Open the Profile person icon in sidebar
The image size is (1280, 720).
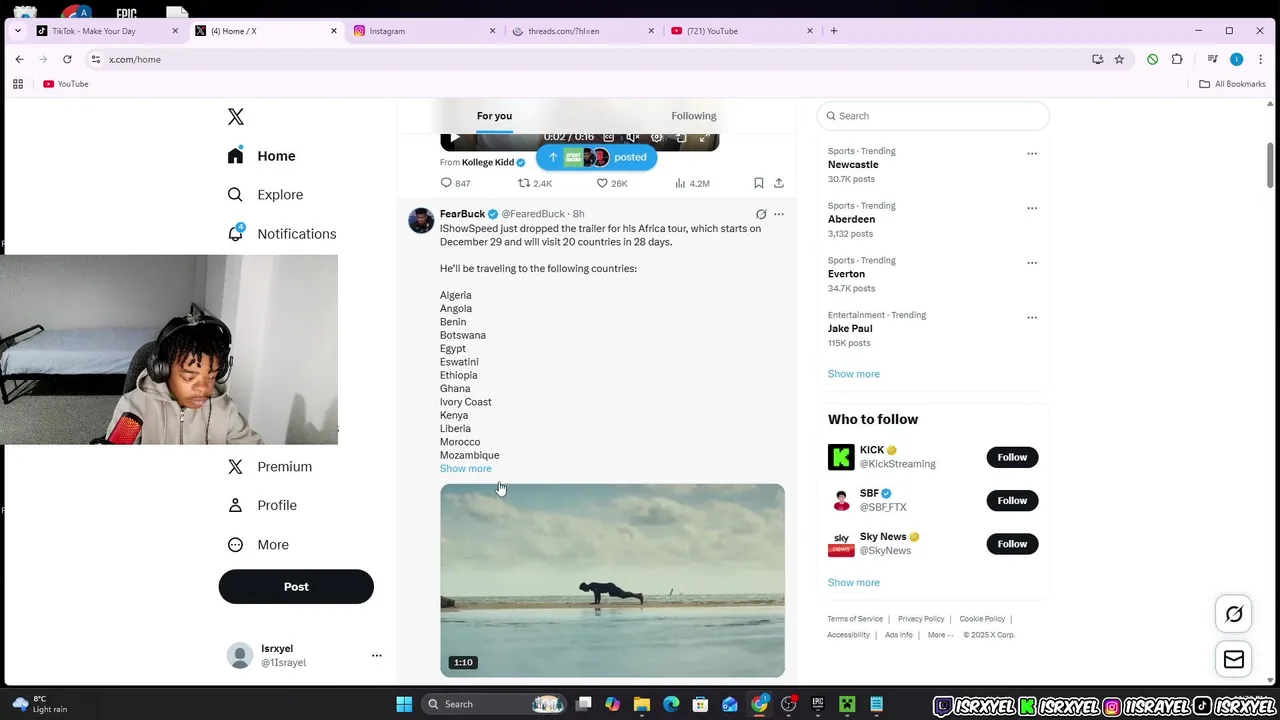coord(235,505)
